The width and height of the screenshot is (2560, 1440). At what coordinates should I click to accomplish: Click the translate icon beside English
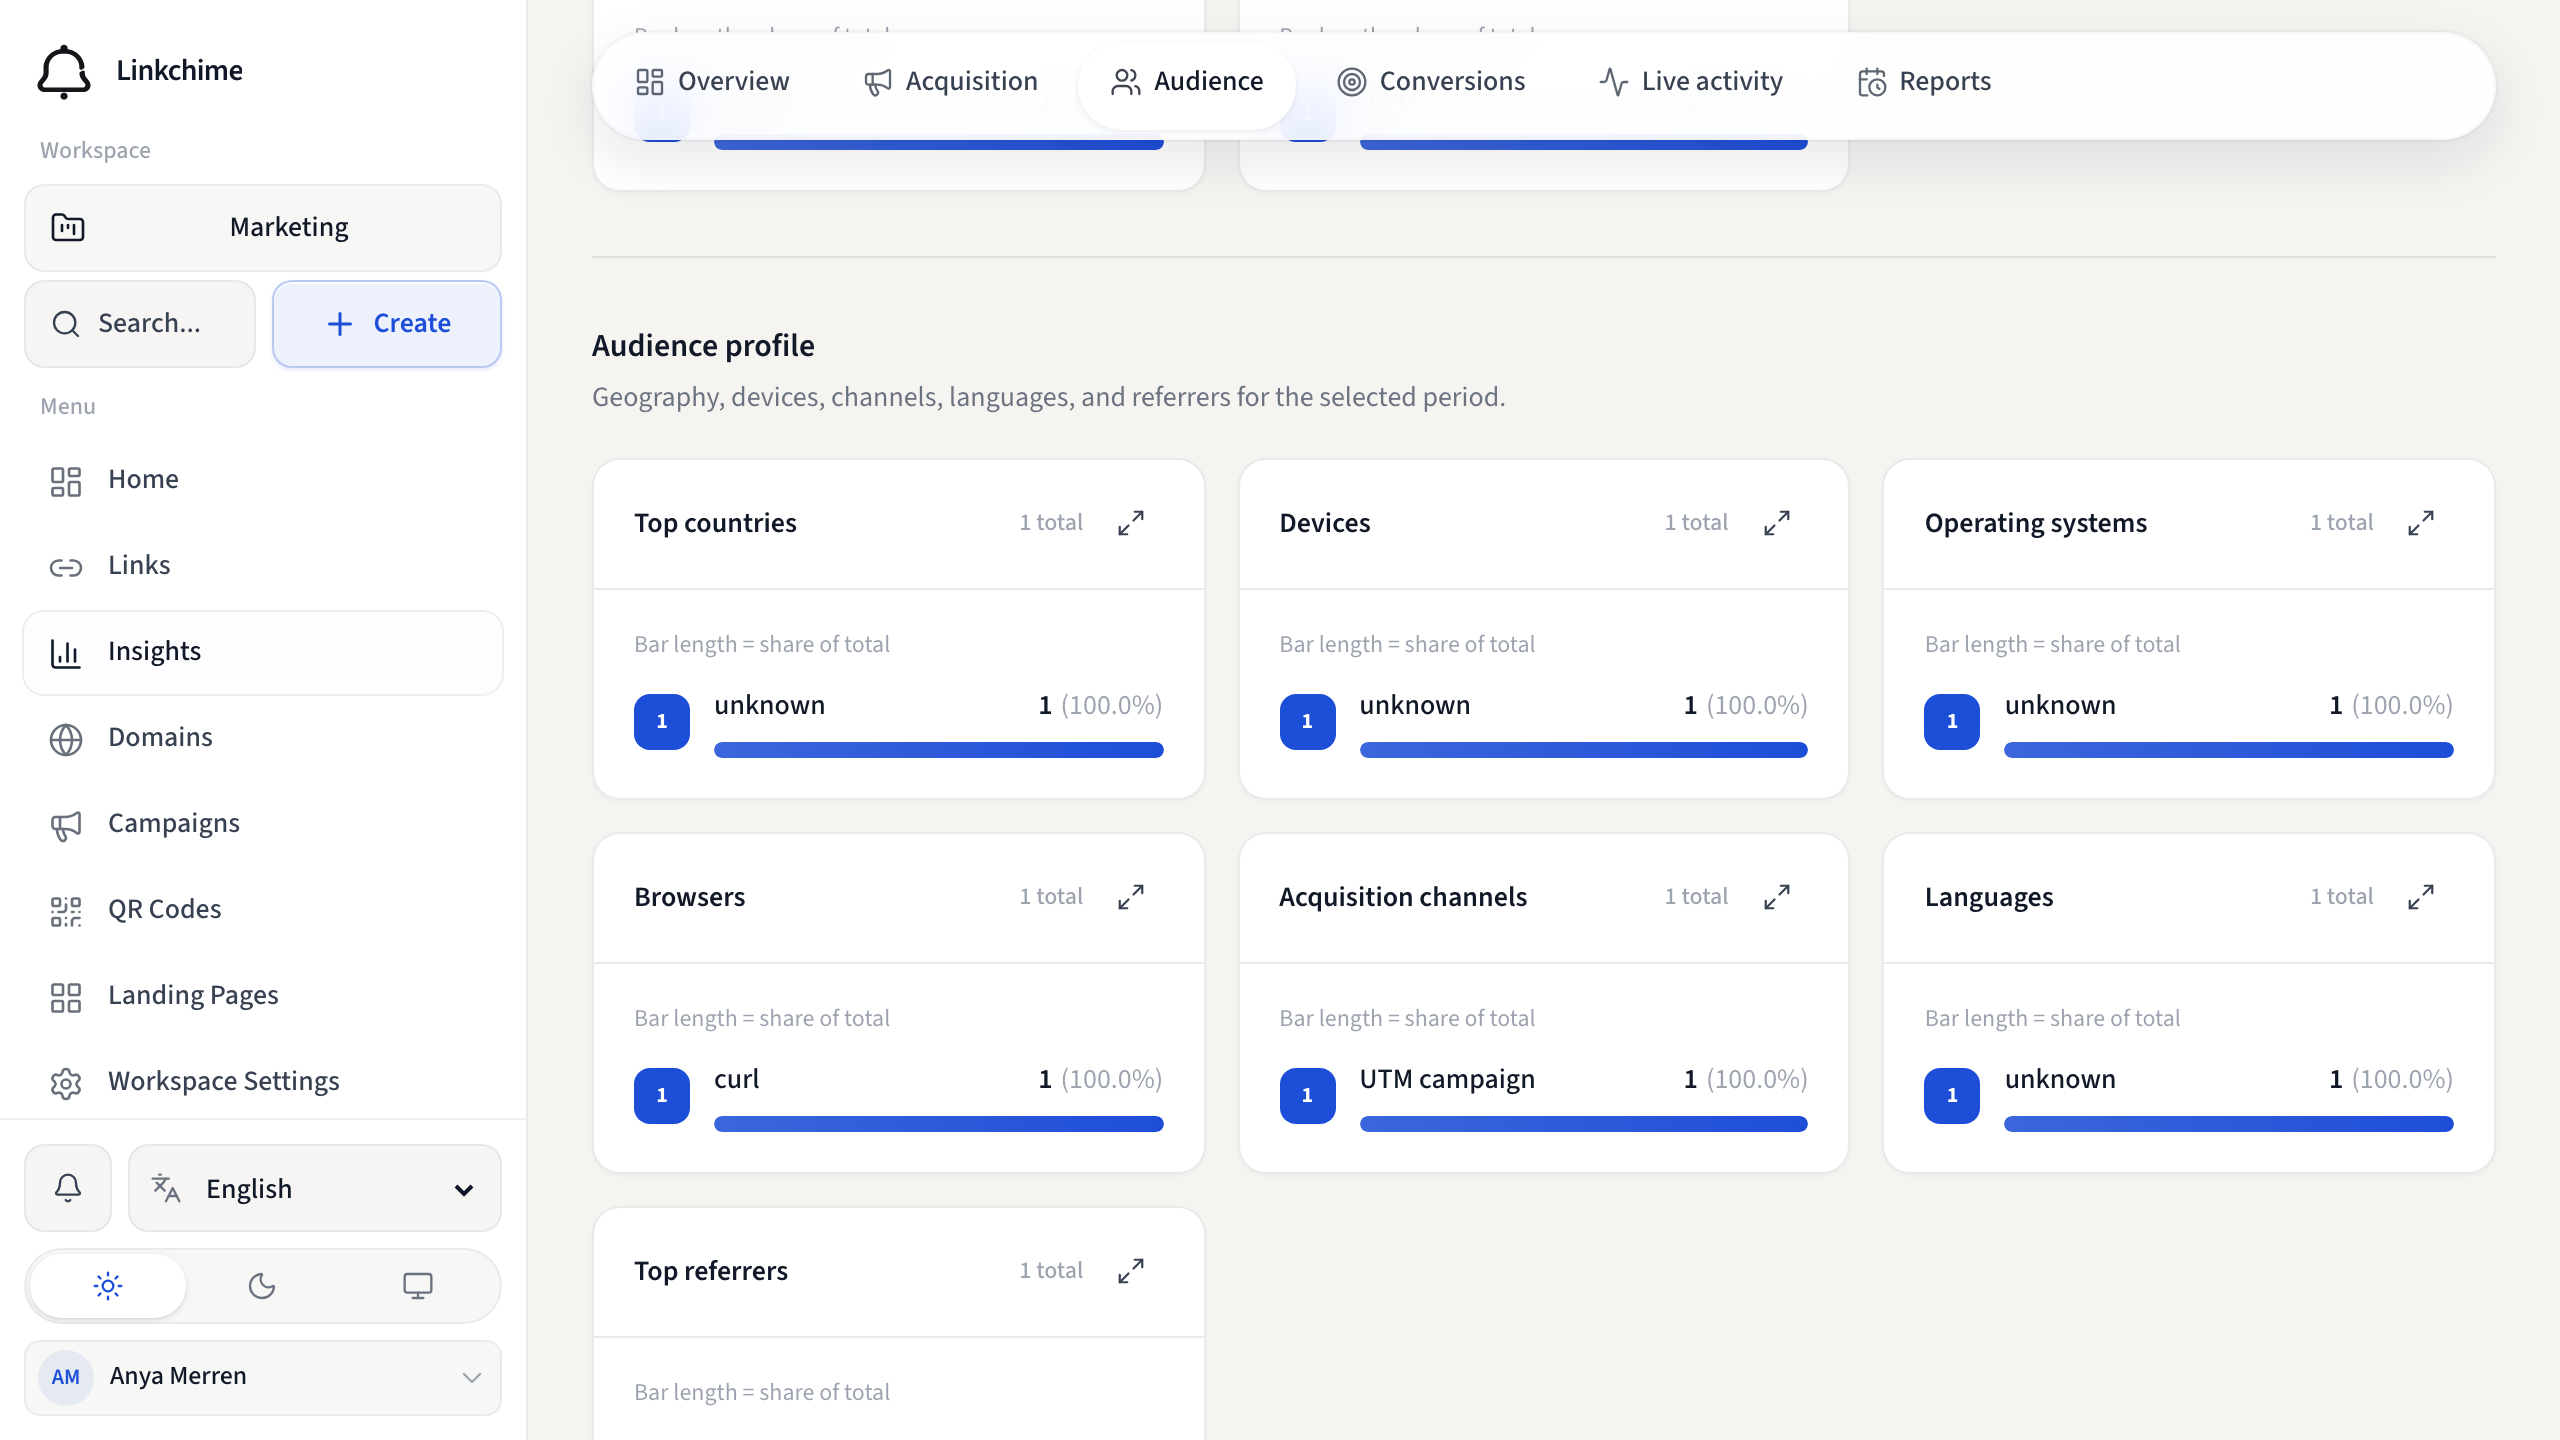coord(166,1188)
